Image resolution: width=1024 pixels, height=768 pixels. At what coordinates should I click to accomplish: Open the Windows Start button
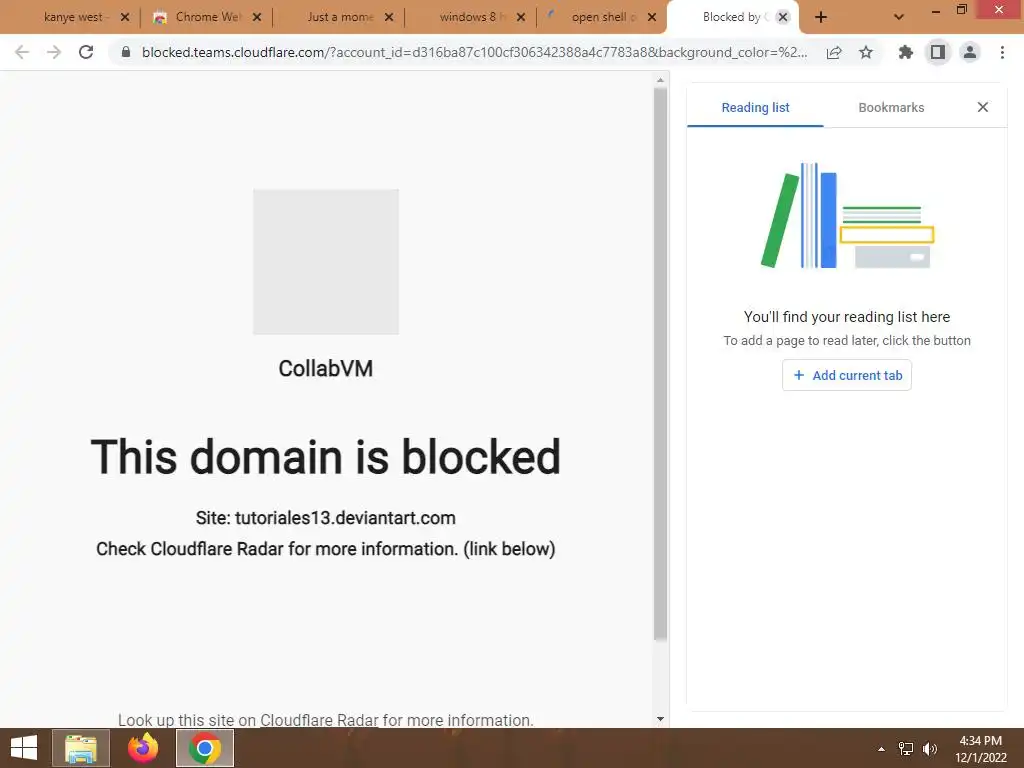tap(24, 748)
